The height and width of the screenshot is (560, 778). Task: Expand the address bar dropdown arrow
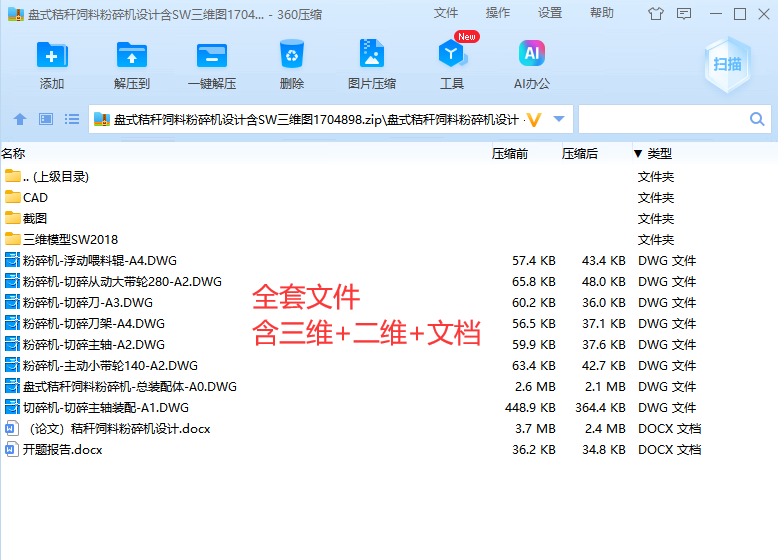pyautogui.click(x=559, y=119)
